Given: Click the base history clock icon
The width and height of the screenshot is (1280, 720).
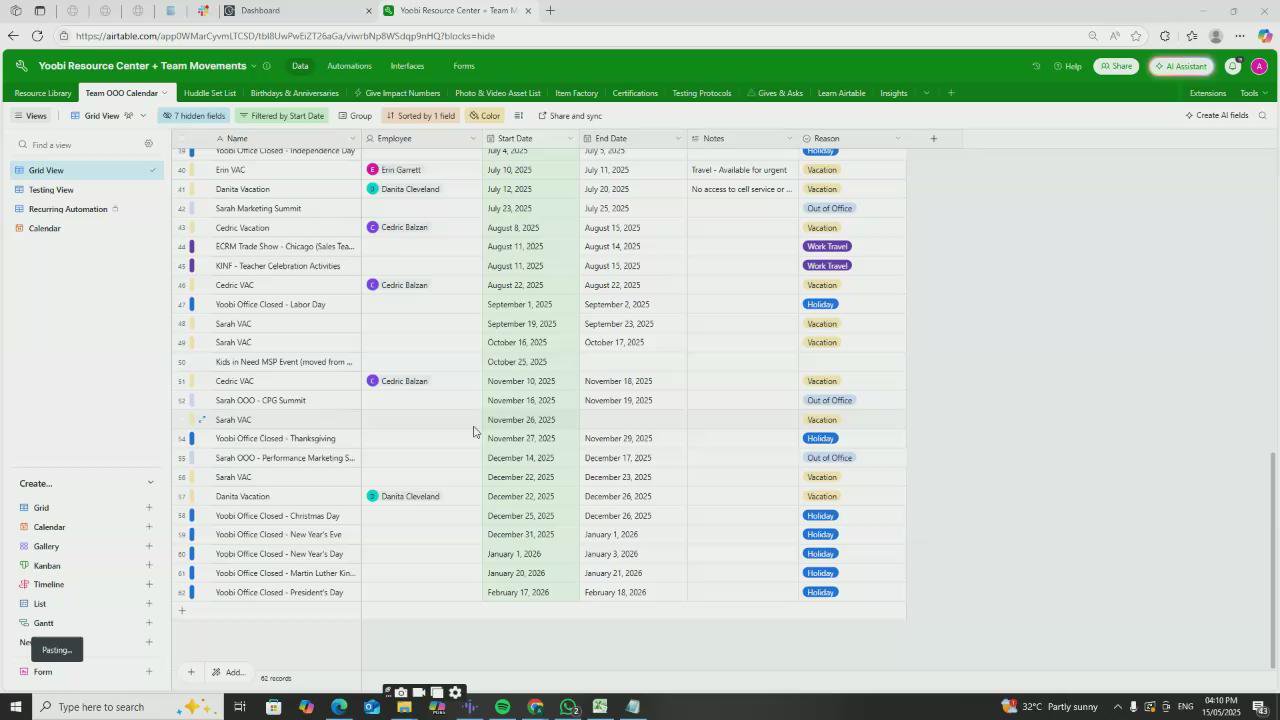Looking at the screenshot, I should point(1036,66).
